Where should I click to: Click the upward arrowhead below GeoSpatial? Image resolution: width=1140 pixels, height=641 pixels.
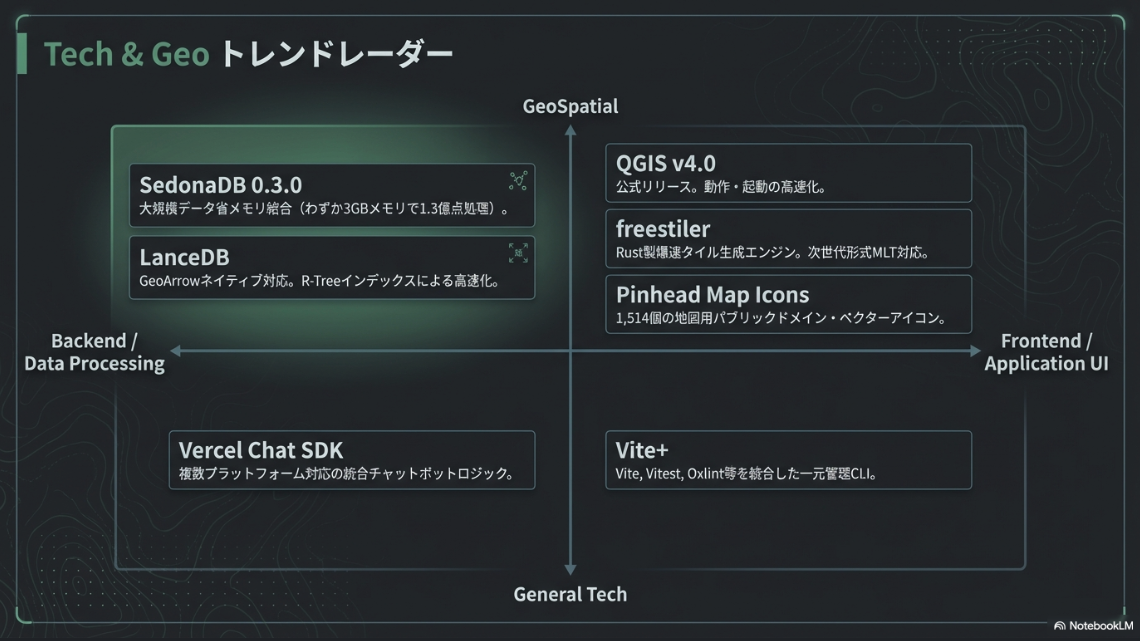pos(570,132)
